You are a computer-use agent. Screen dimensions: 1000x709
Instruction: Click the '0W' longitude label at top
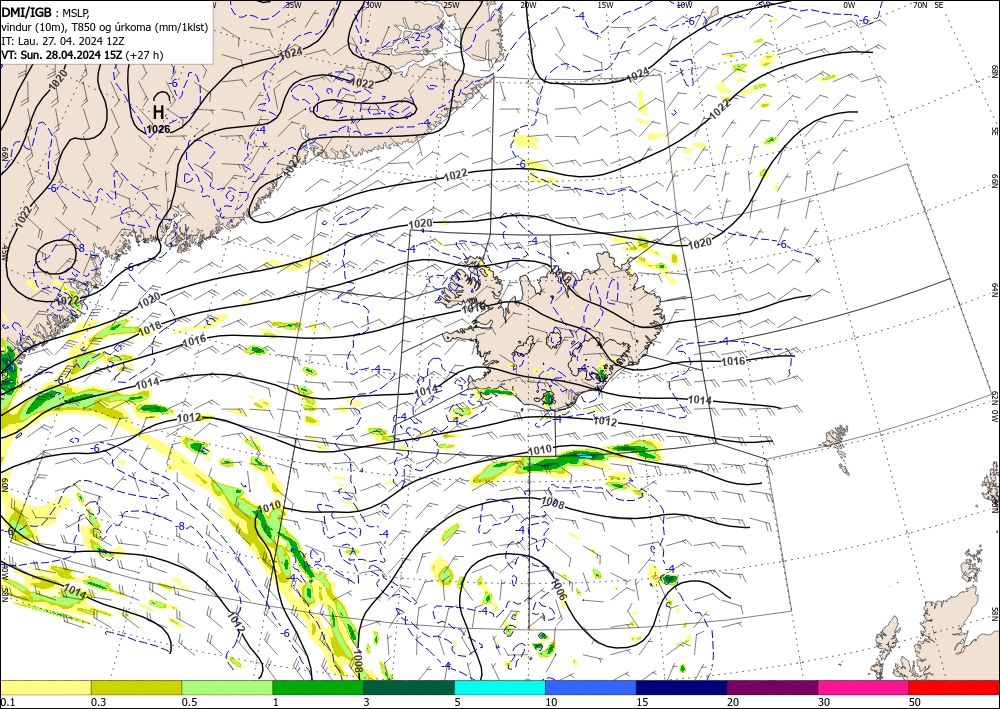(849, 5)
